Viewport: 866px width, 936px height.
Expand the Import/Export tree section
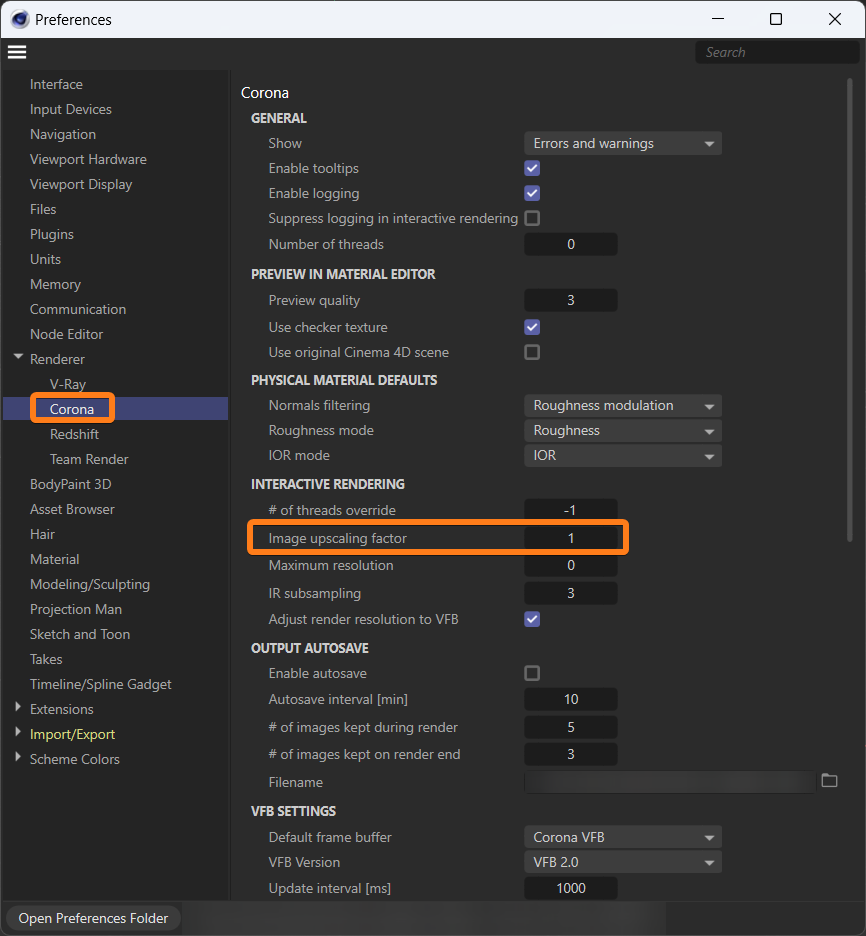[18, 733]
